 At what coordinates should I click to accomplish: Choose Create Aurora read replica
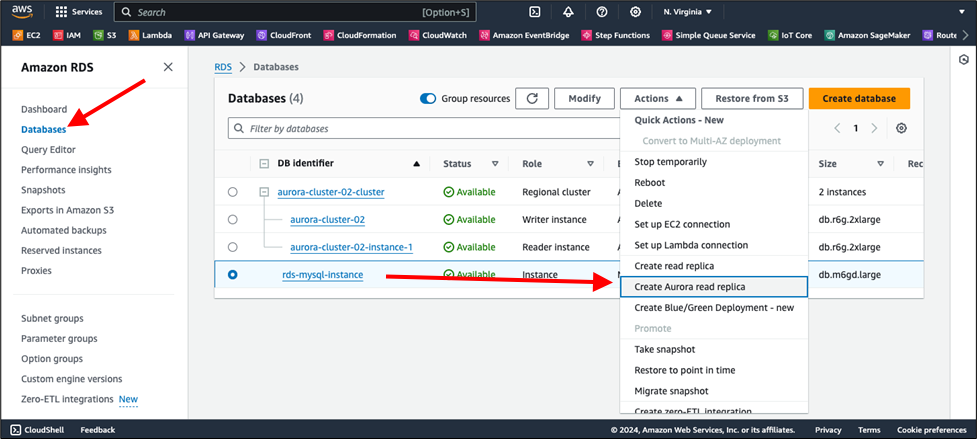point(689,287)
